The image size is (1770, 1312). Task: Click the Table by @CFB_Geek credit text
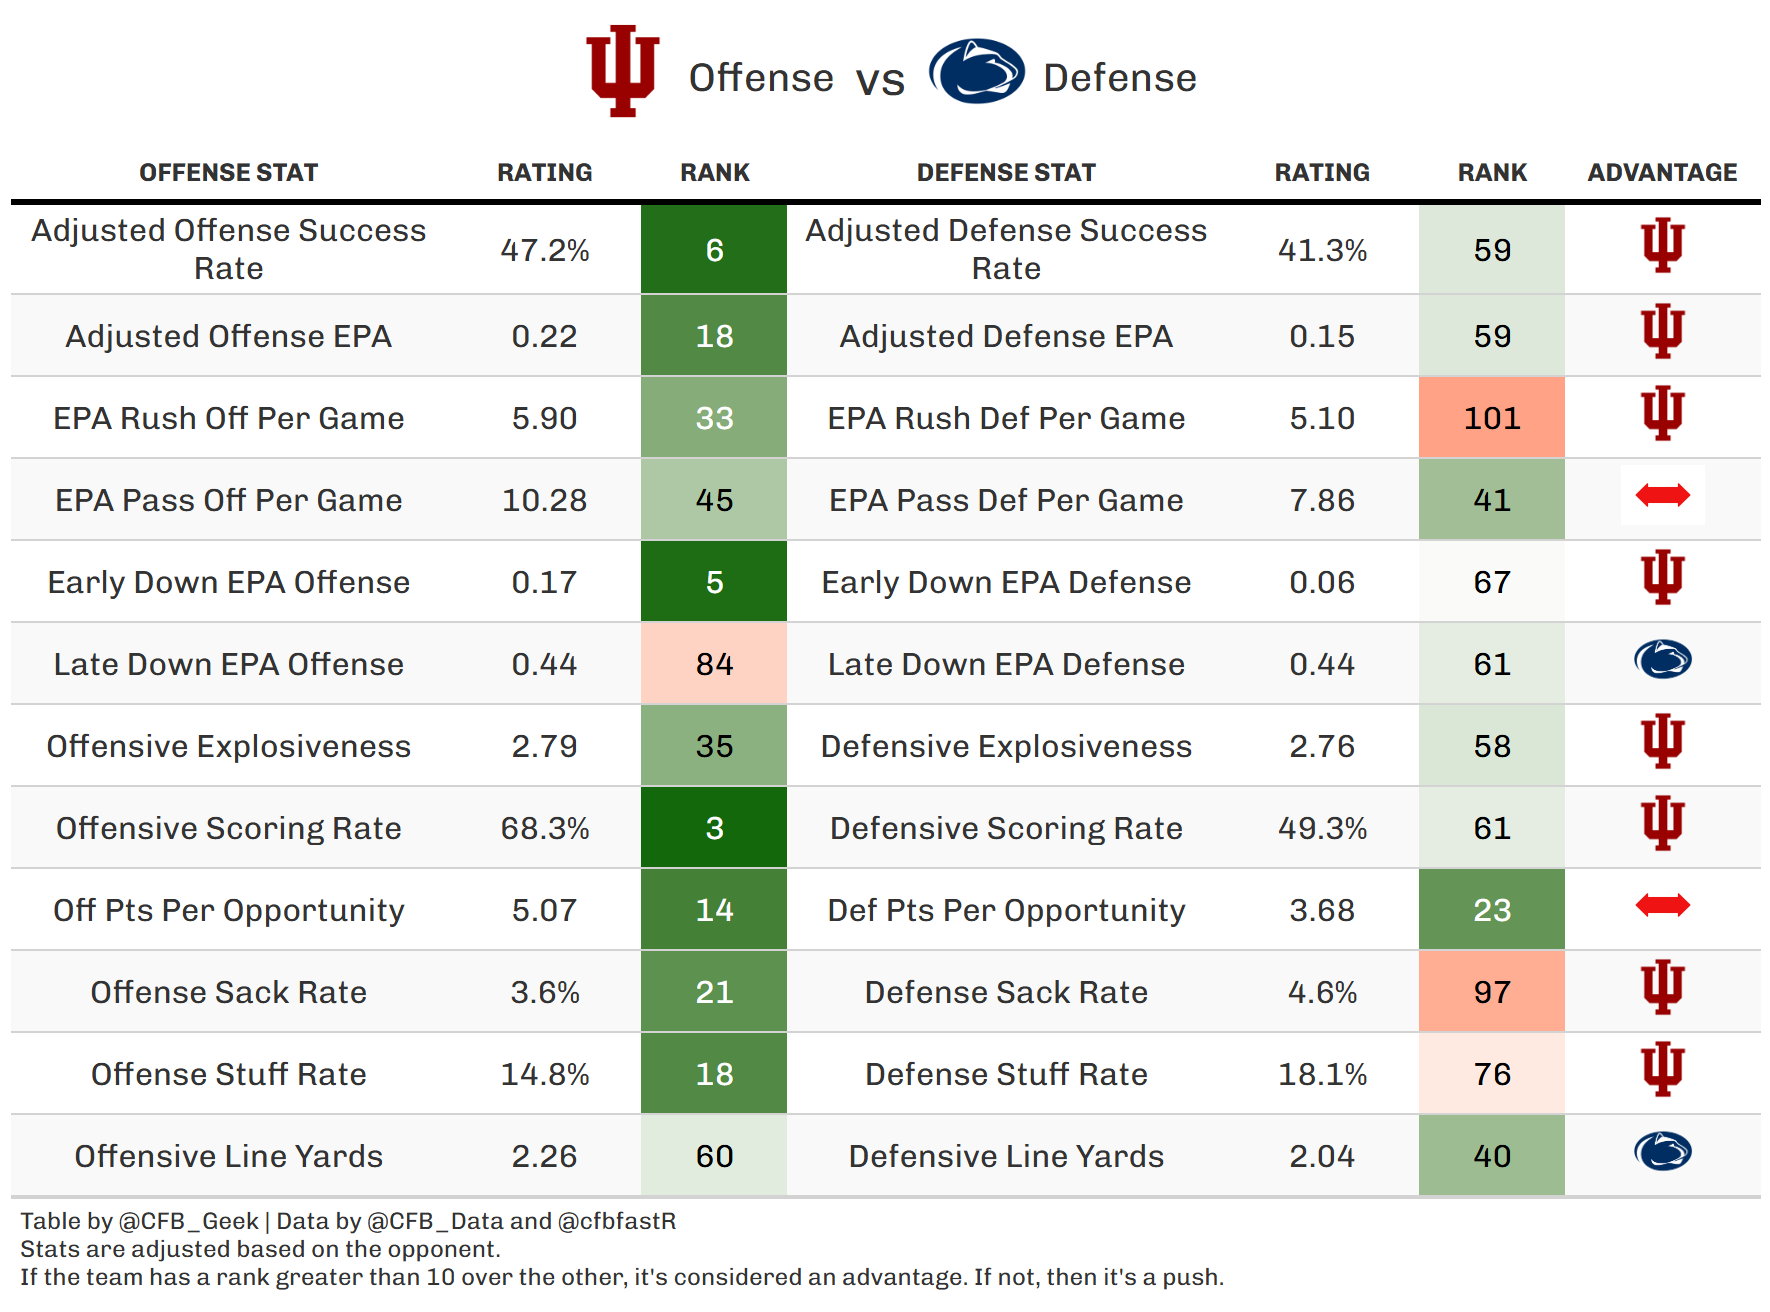pos(140,1221)
